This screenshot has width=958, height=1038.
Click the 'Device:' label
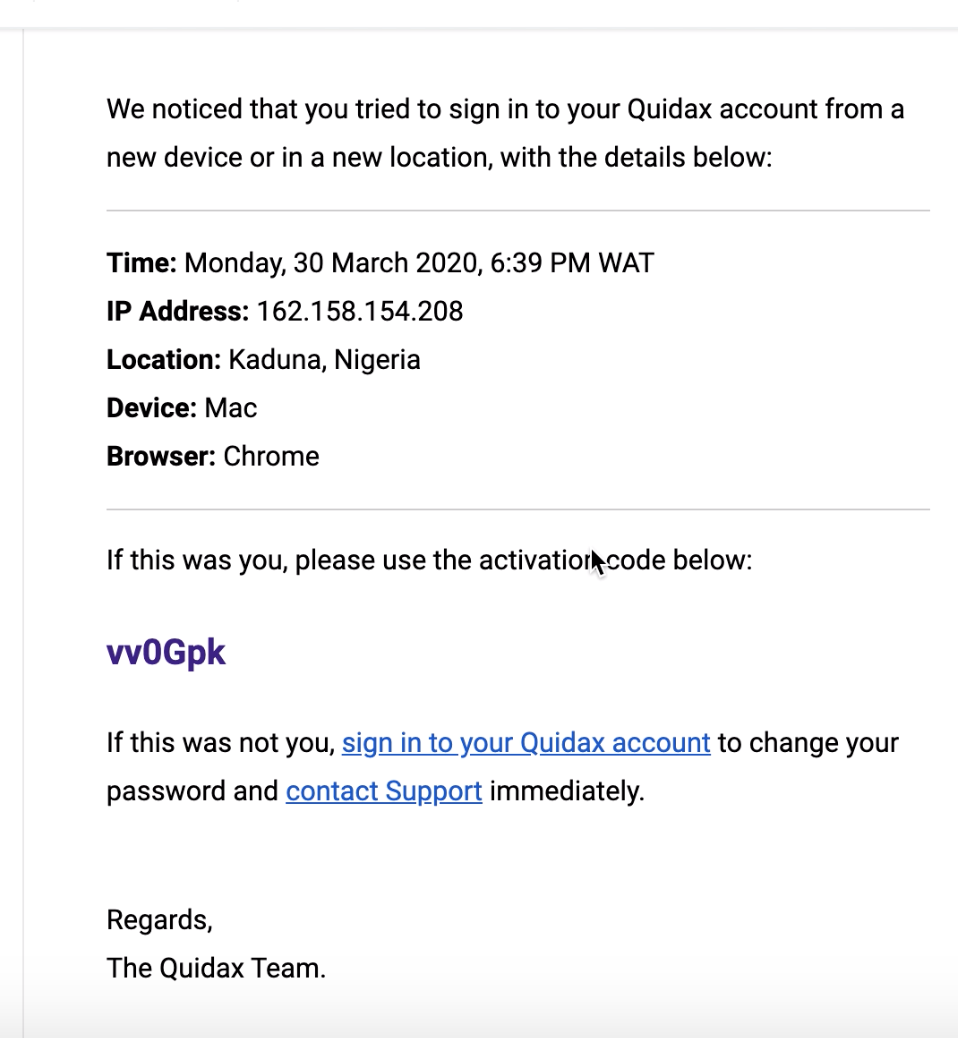tap(152, 408)
